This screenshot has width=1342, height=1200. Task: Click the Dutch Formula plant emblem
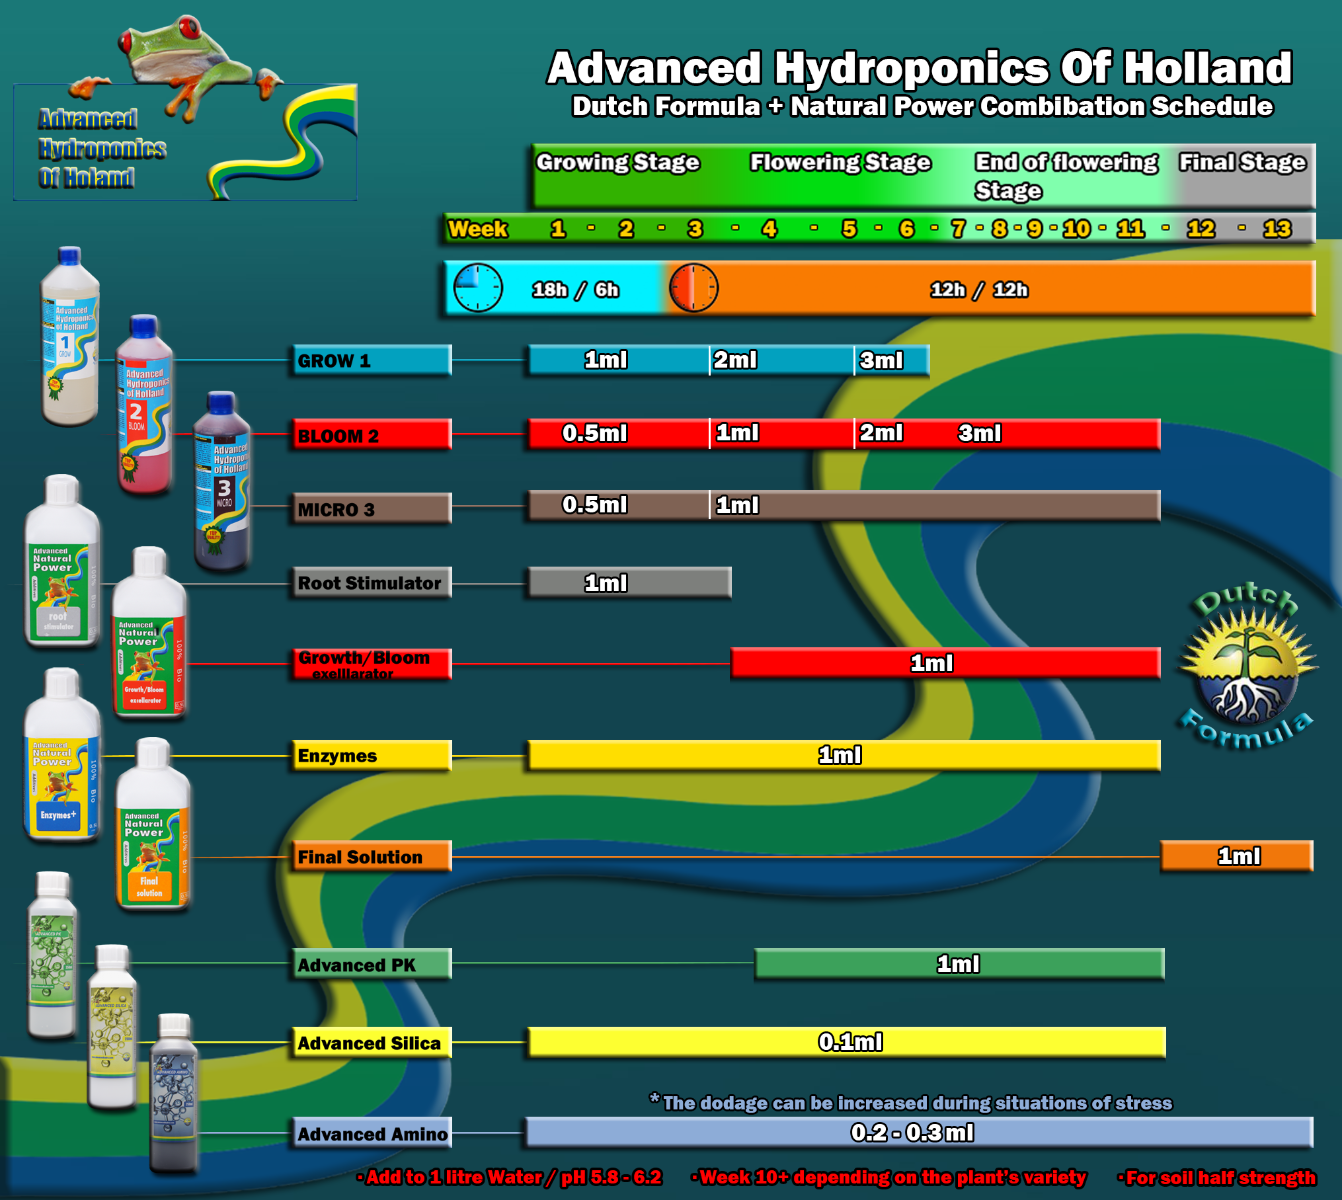click(1247, 668)
